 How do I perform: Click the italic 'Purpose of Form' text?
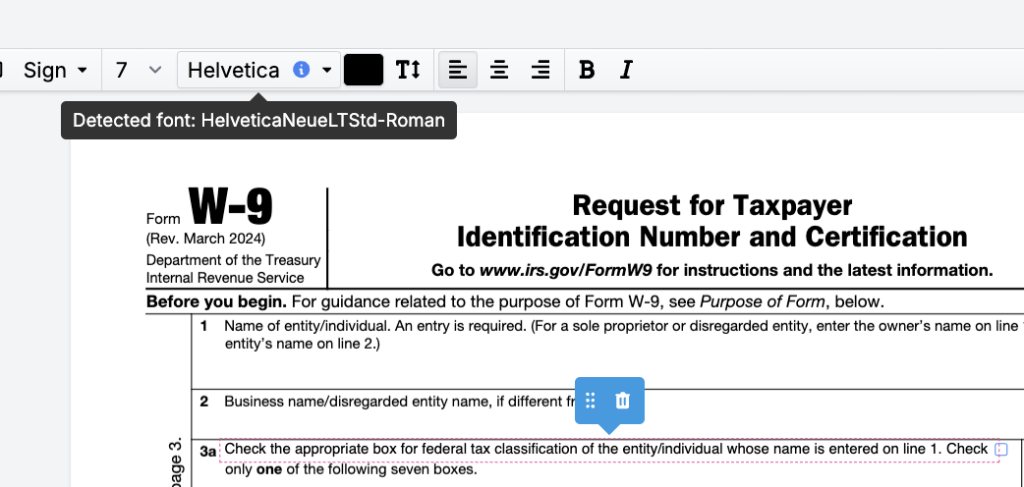pyautogui.click(x=763, y=302)
